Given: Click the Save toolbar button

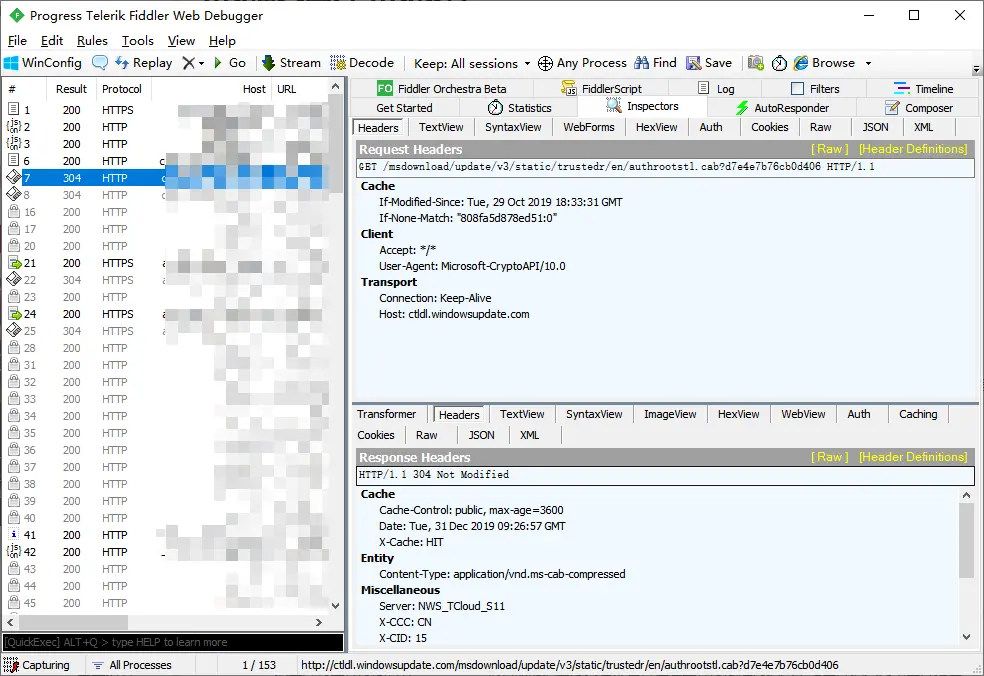Looking at the screenshot, I should click(709, 63).
